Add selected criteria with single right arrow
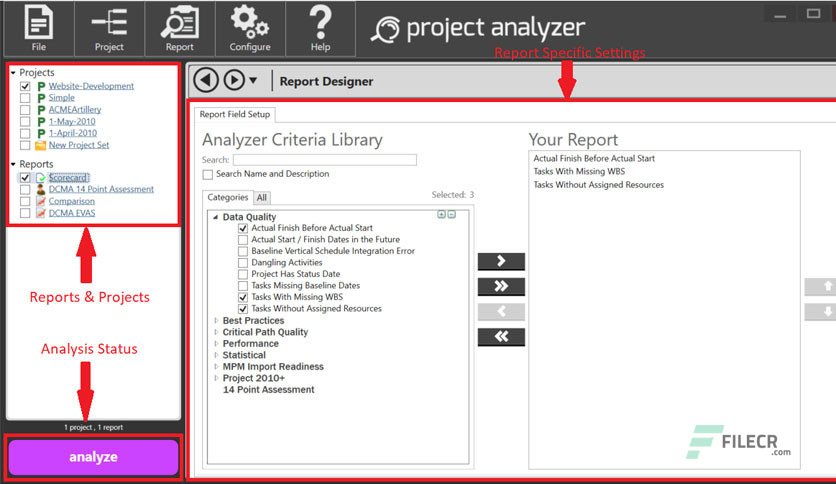The height and width of the screenshot is (484, 836). pos(501,261)
